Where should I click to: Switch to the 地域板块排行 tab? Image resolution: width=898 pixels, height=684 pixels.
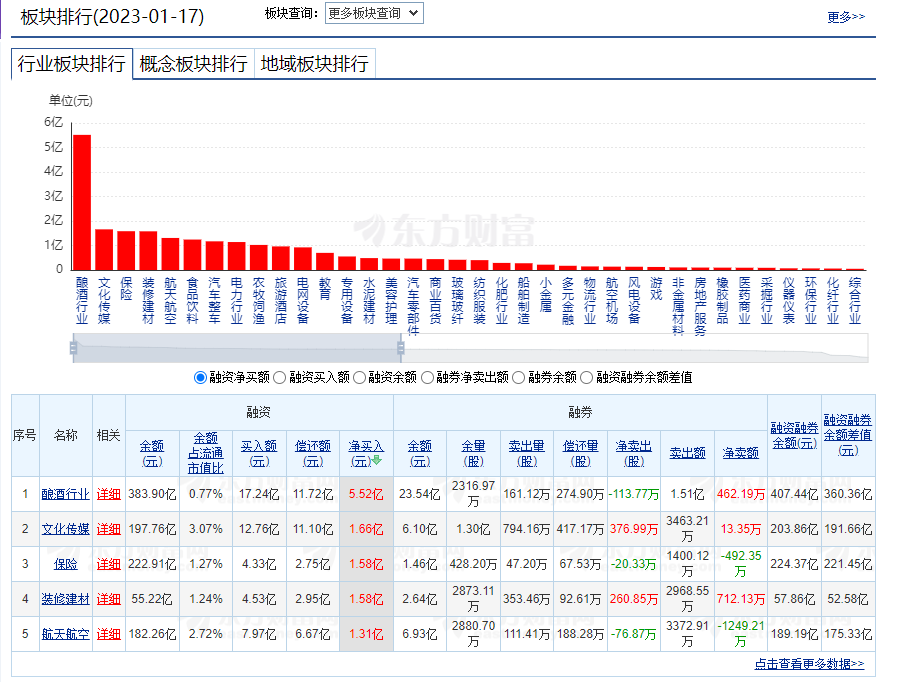[x=314, y=64]
